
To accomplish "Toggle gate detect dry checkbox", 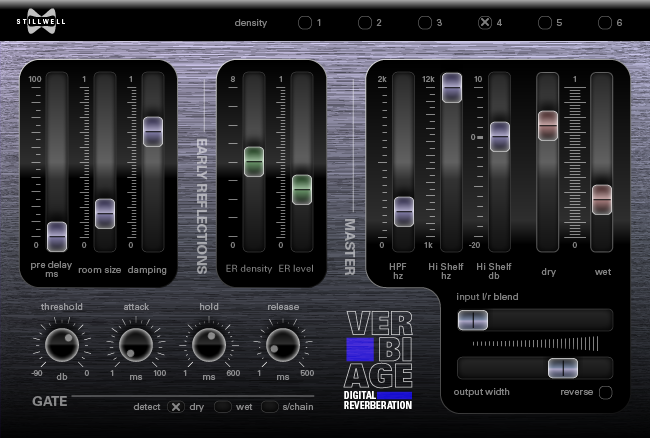I will [176, 407].
